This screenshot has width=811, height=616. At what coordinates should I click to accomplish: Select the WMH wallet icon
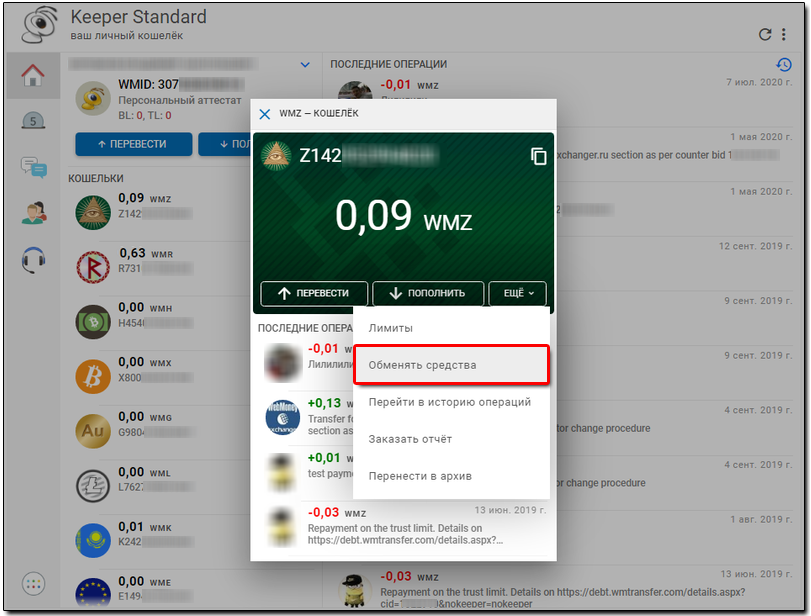(93, 322)
